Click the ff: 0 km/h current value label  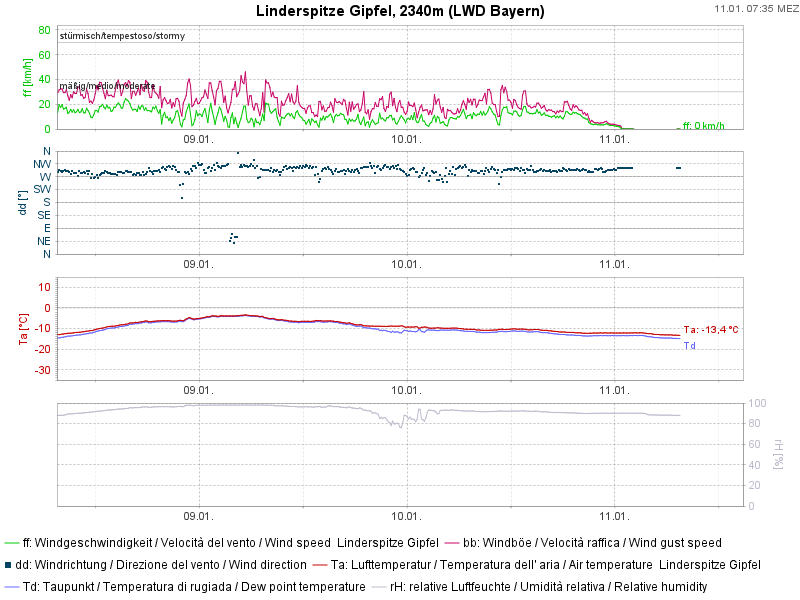click(x=703, y=126)
